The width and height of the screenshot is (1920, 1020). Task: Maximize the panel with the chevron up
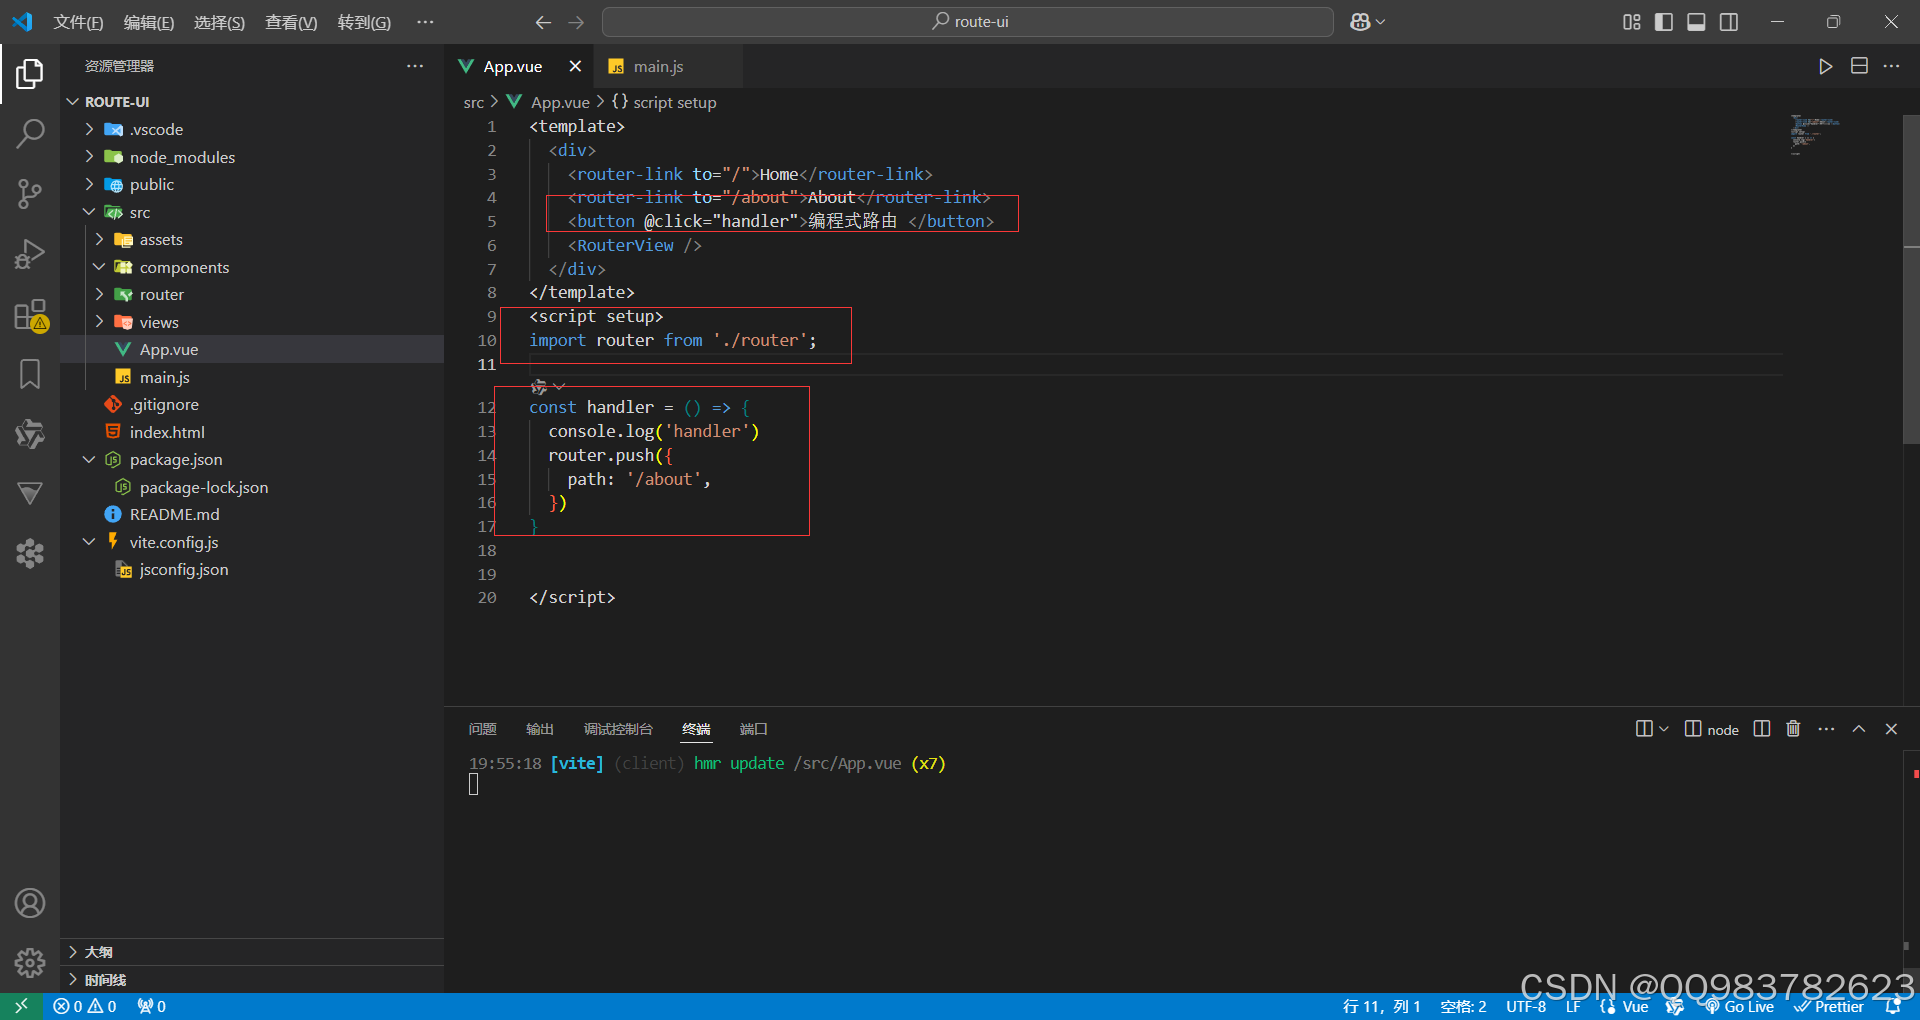1859,729
